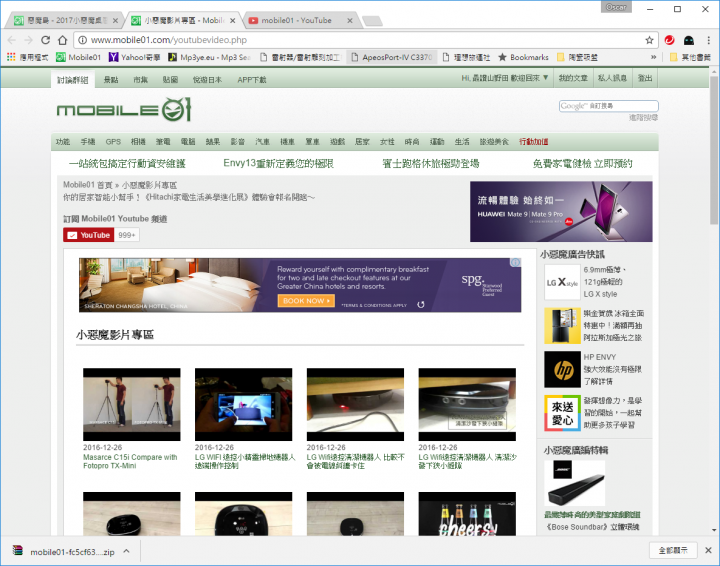Open the Yahoo bookmark in bookmarks bar
This screenshot has height=566, width=720.
click(x=134, y=57)
